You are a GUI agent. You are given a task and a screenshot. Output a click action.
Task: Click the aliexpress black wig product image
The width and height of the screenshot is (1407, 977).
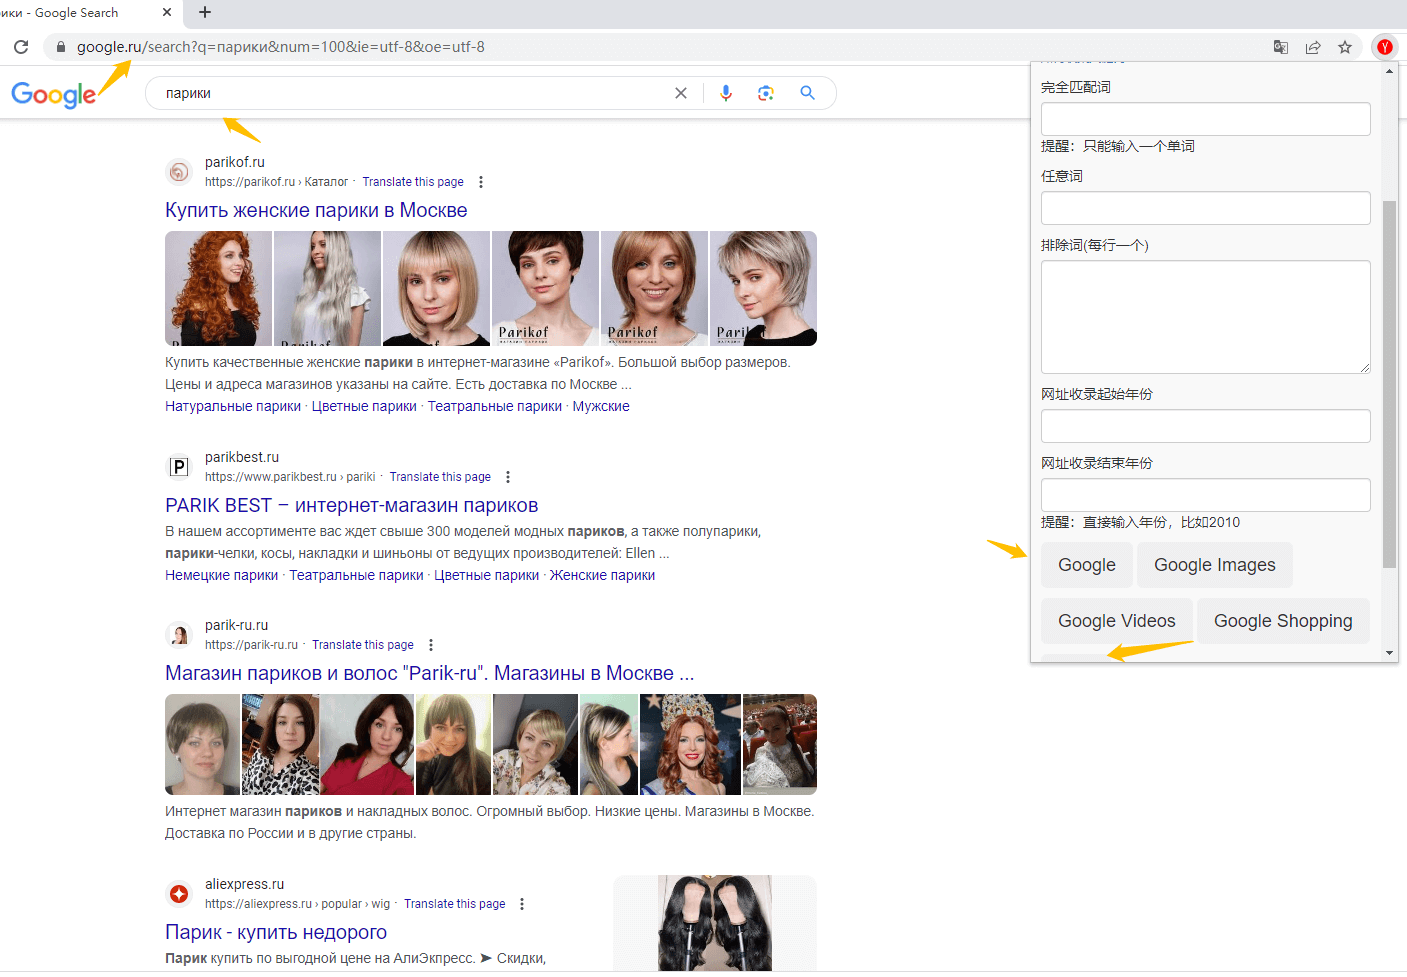[x=715, y=923]
